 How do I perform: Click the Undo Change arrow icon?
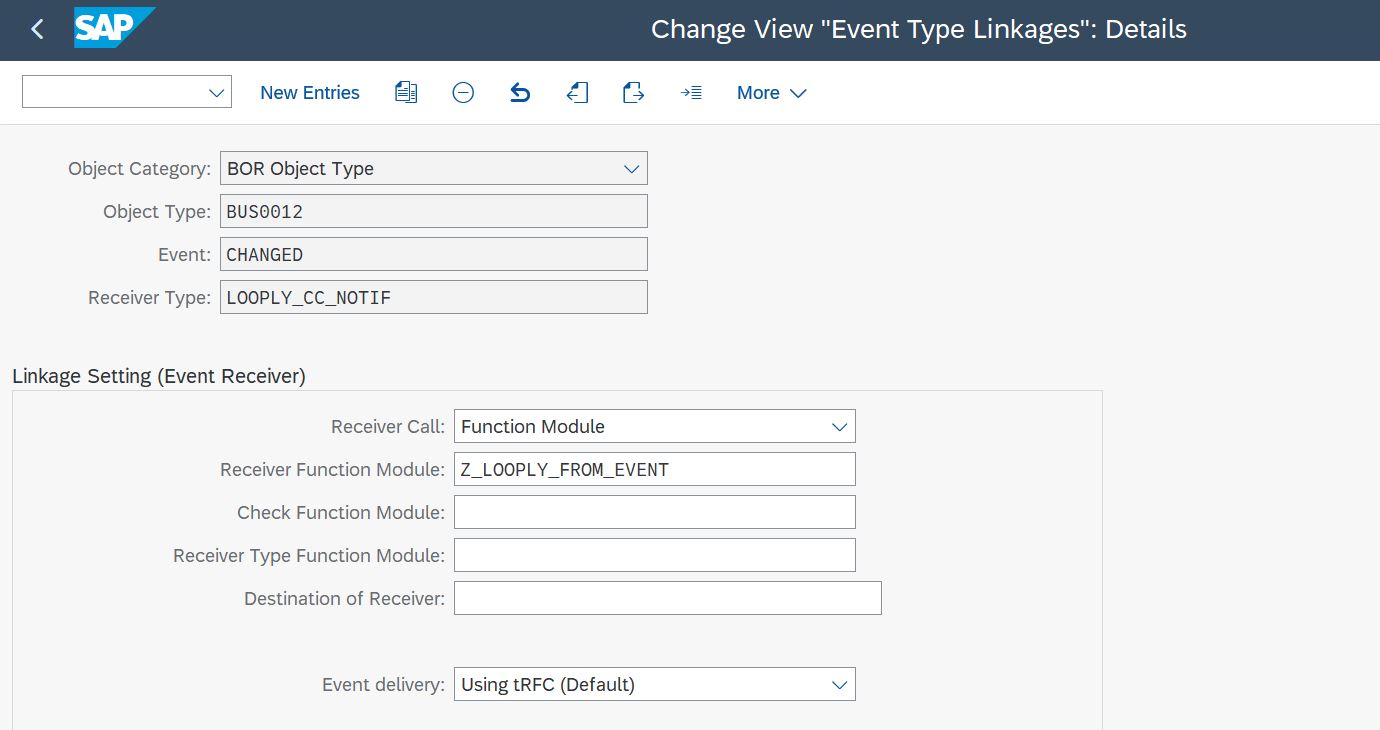(520, 93)
